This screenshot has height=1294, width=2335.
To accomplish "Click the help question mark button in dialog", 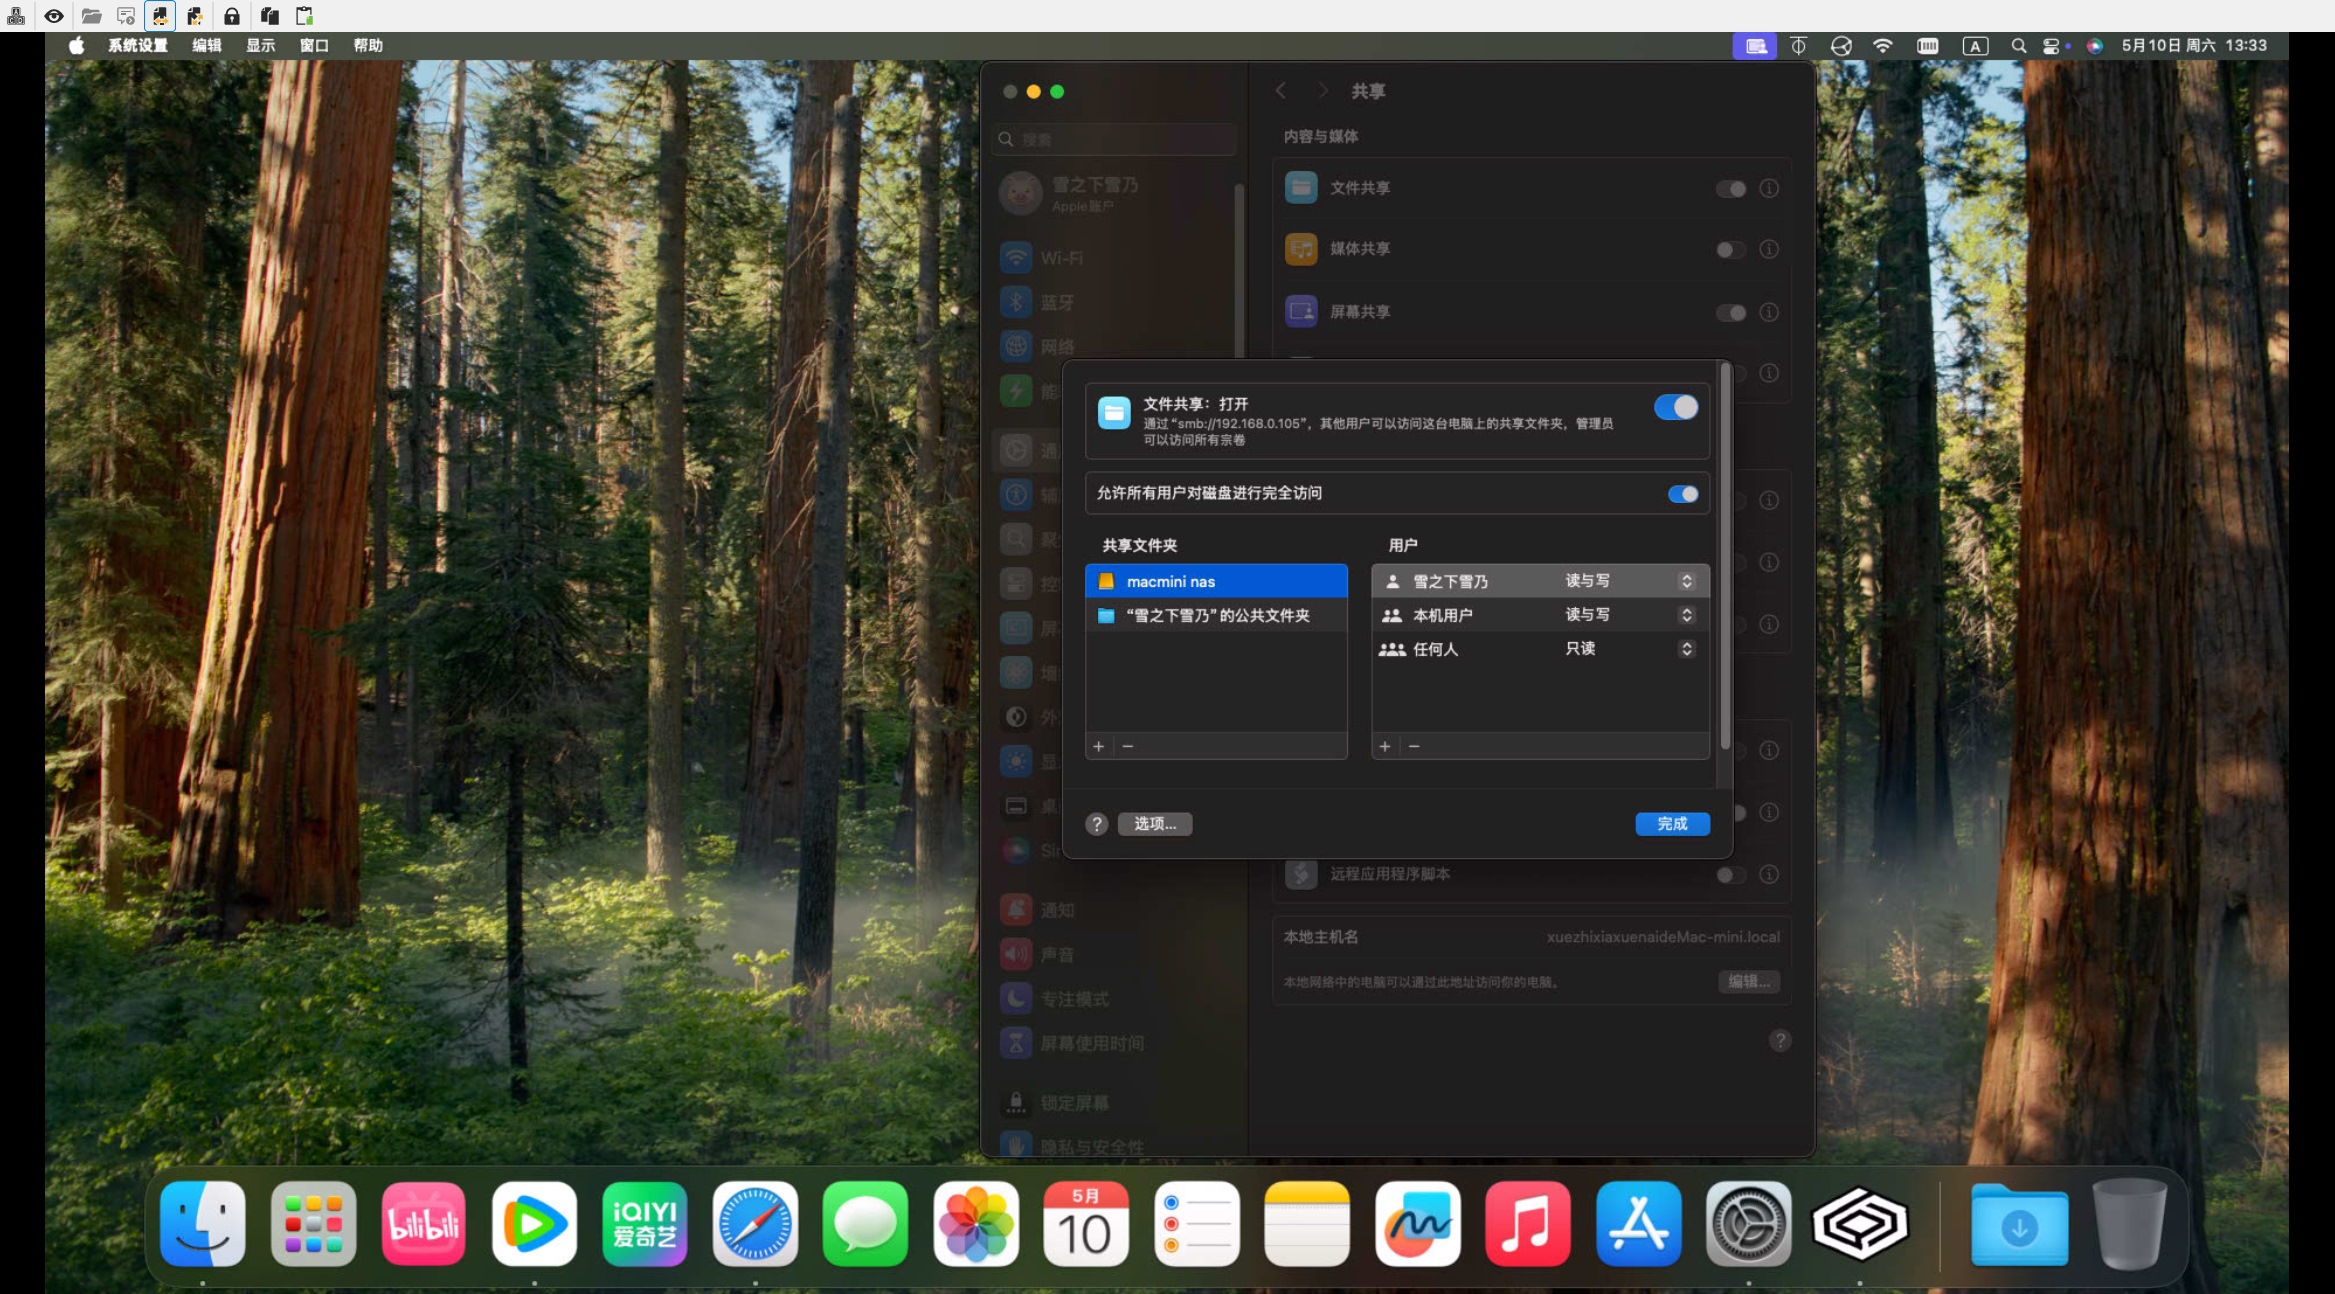I will click(1097, 824).
